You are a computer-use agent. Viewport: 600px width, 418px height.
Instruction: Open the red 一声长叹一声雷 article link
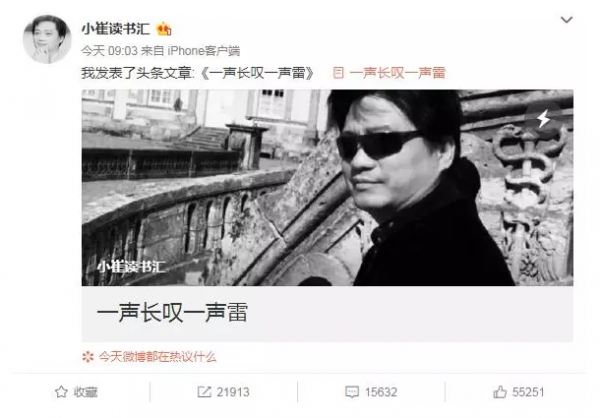coord(397,73)
